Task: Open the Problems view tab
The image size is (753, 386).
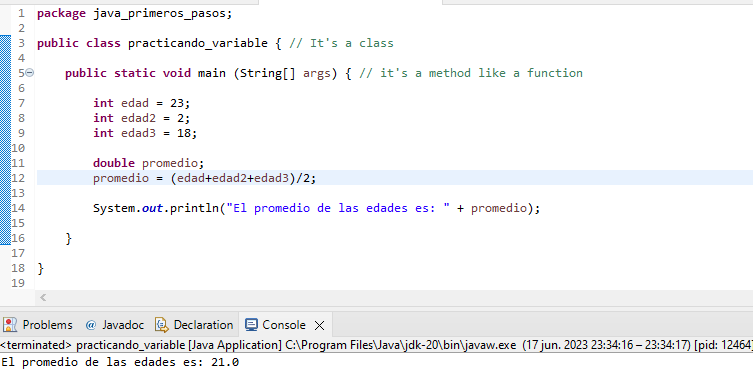Action: (37, 325)
